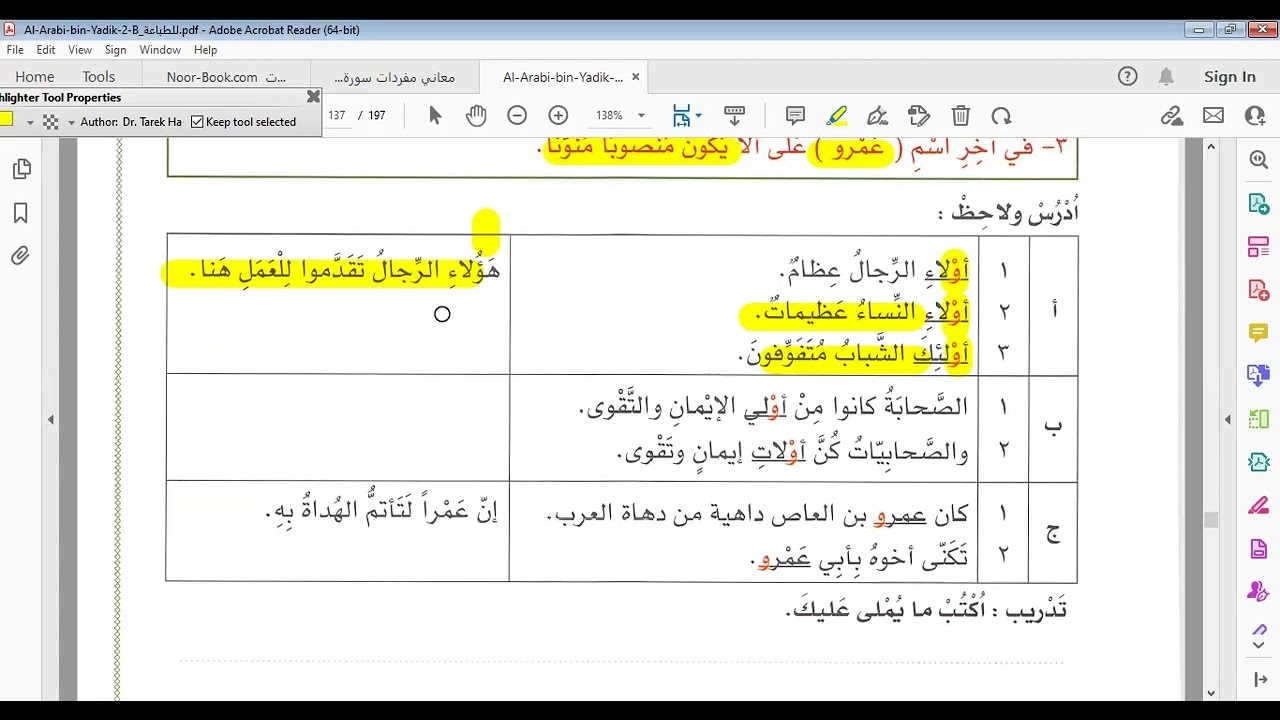The width and height of the screenshot is (1280, 720).
Task: Send file by email envelope icon
Action: pyautogui.click(x=1213, y=115)
